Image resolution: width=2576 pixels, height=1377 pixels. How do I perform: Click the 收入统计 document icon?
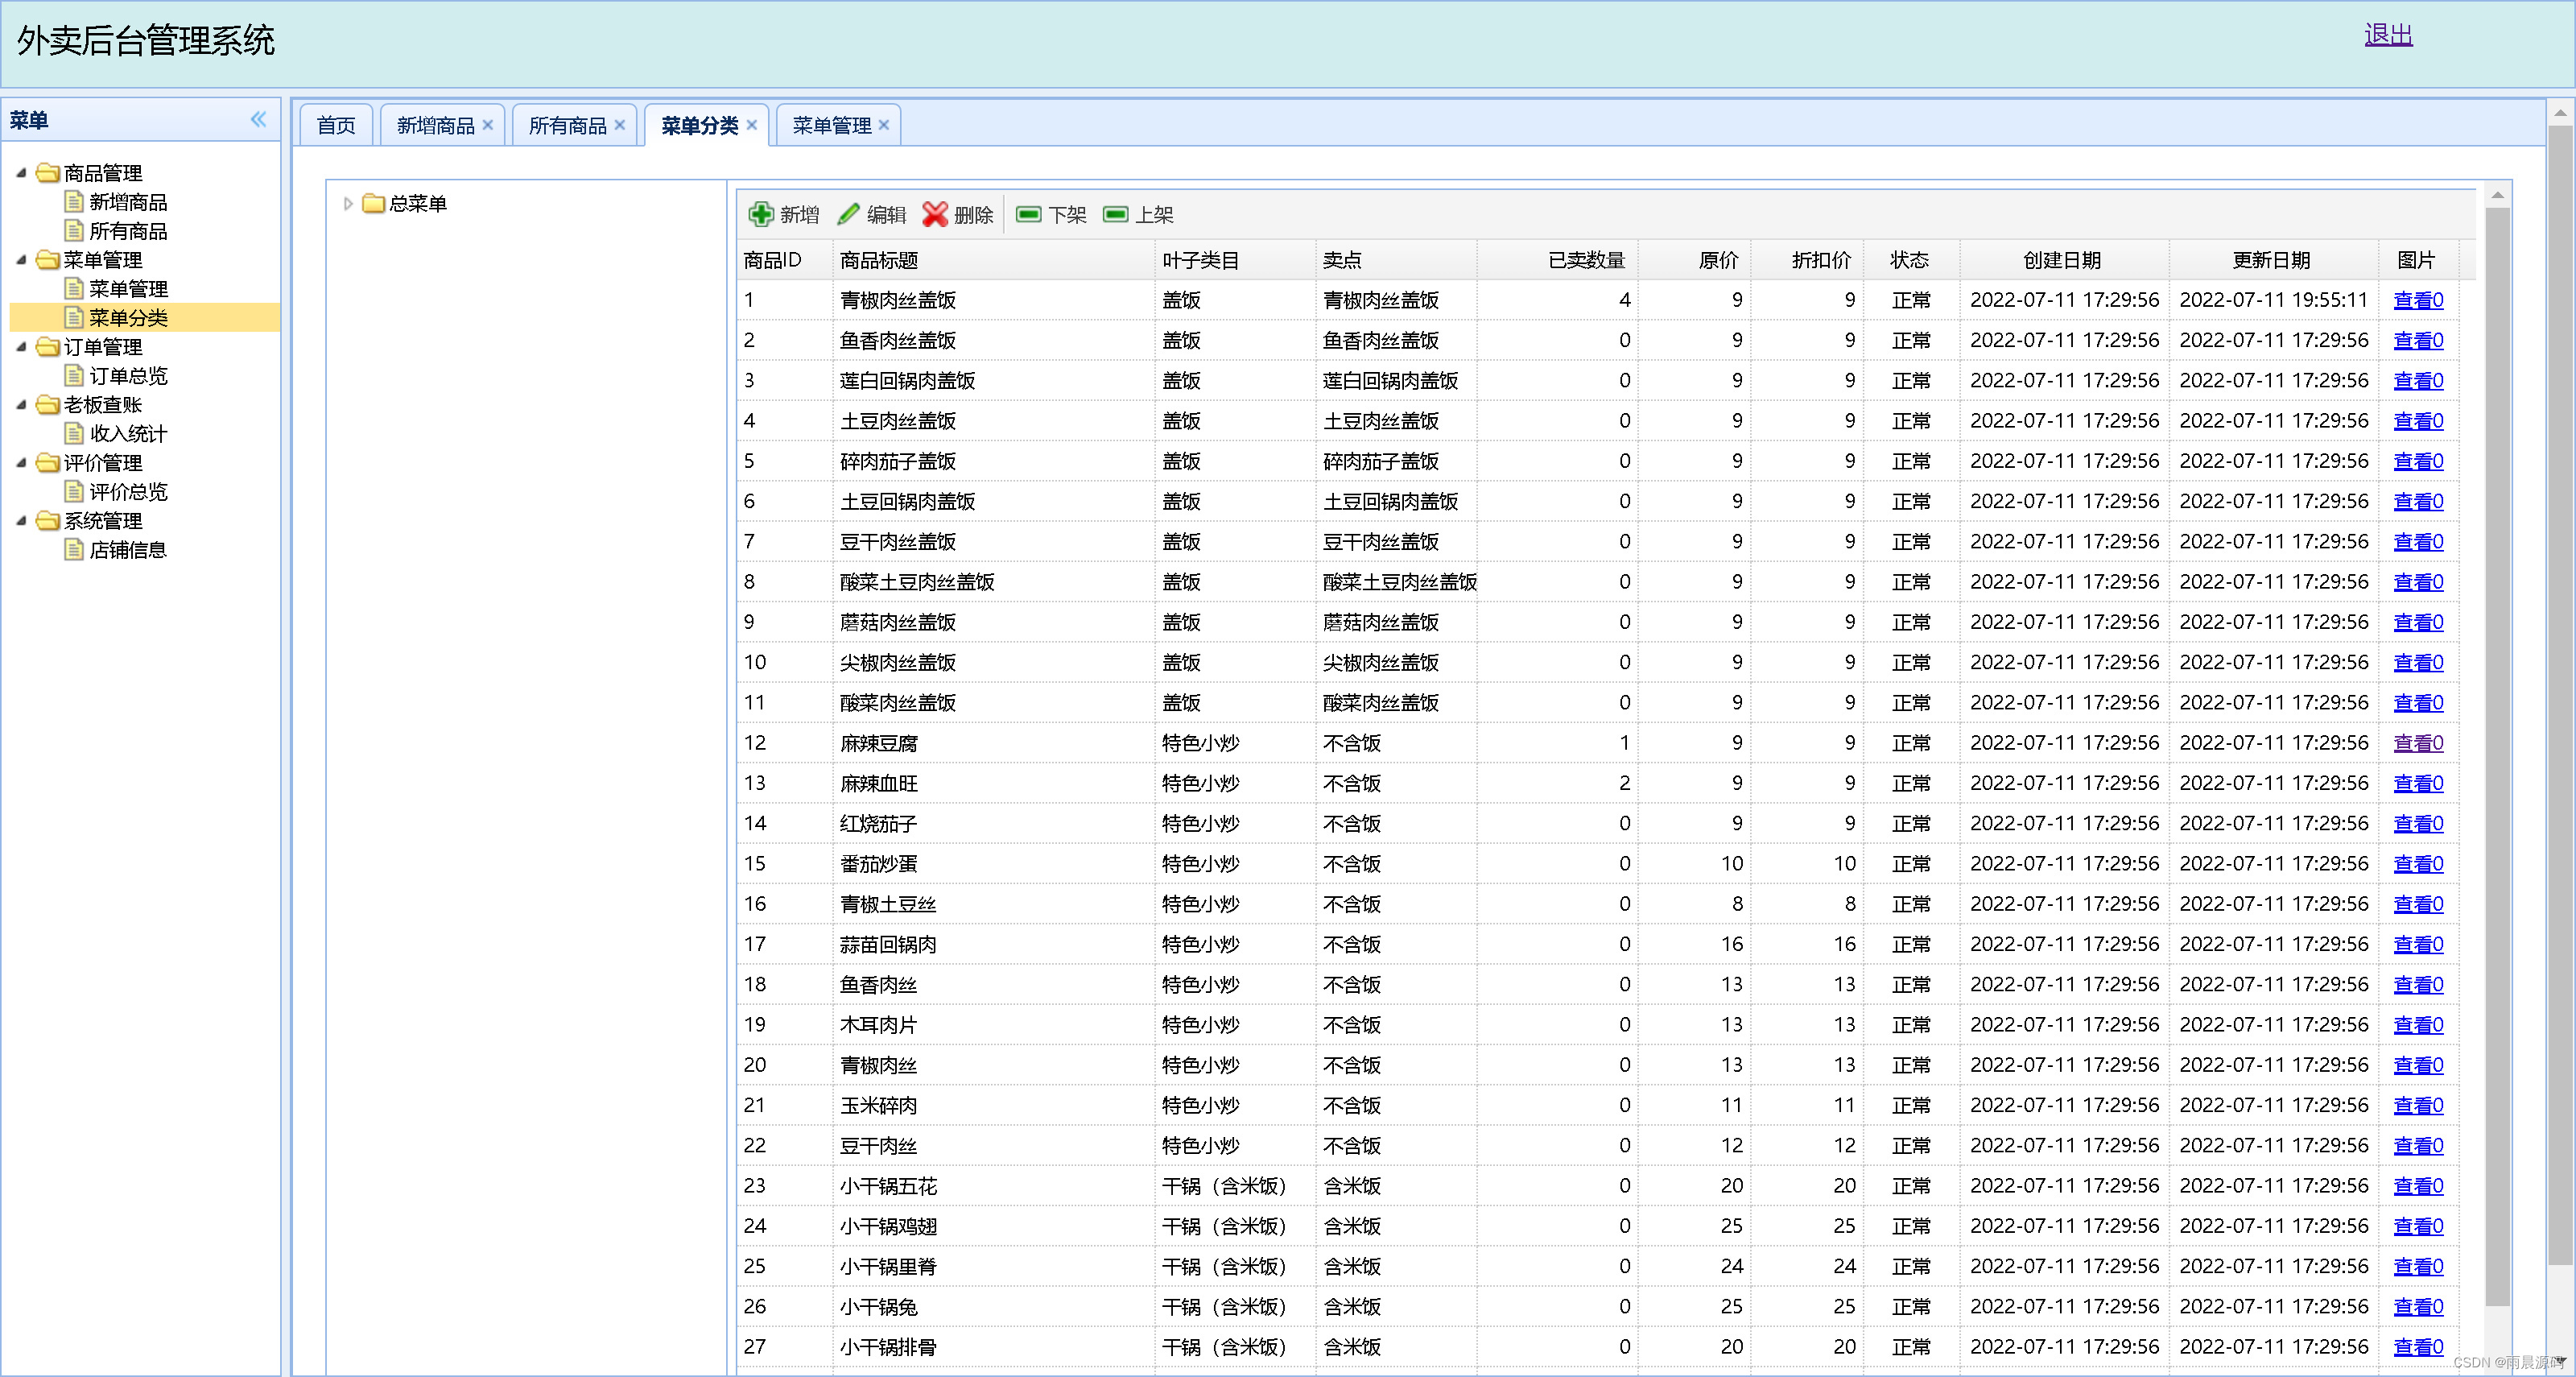point(73,433)
